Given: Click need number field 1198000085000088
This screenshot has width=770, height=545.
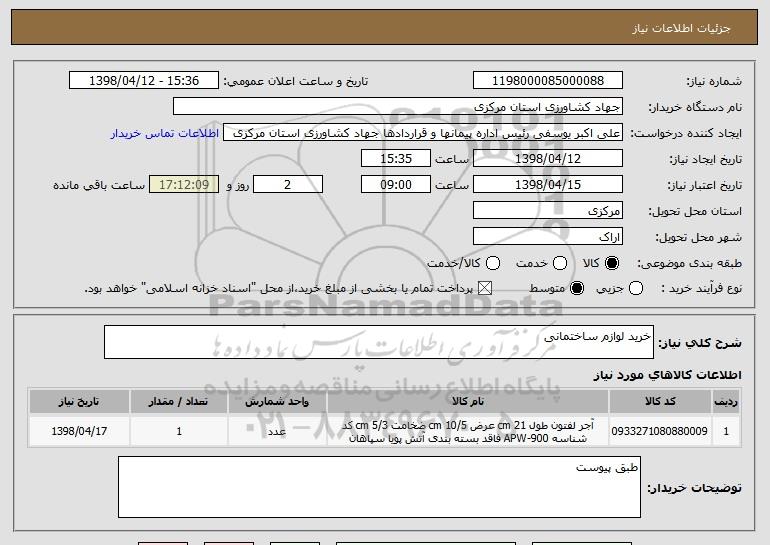Looking at the screenshot, I should tap(548, 81).
